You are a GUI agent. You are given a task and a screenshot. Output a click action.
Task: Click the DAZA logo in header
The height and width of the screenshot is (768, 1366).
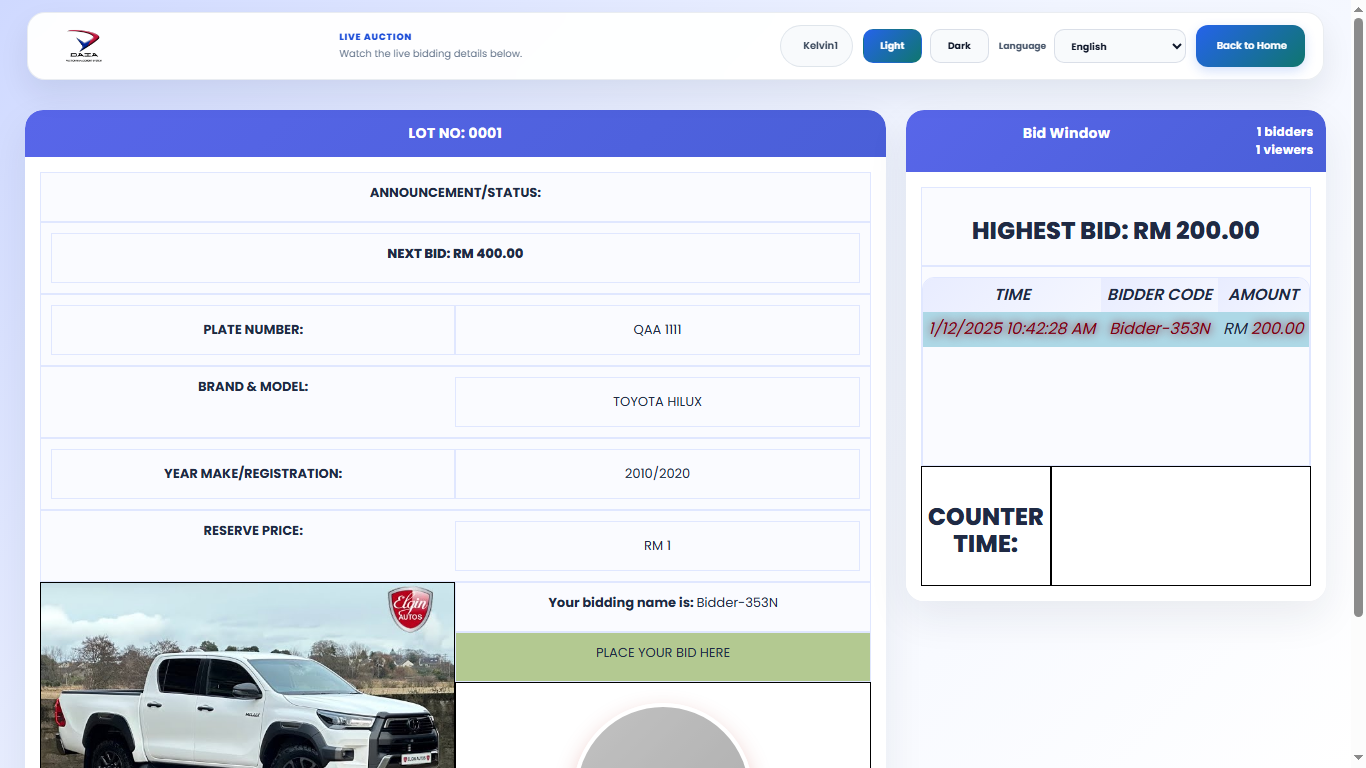tap(83, 46)
